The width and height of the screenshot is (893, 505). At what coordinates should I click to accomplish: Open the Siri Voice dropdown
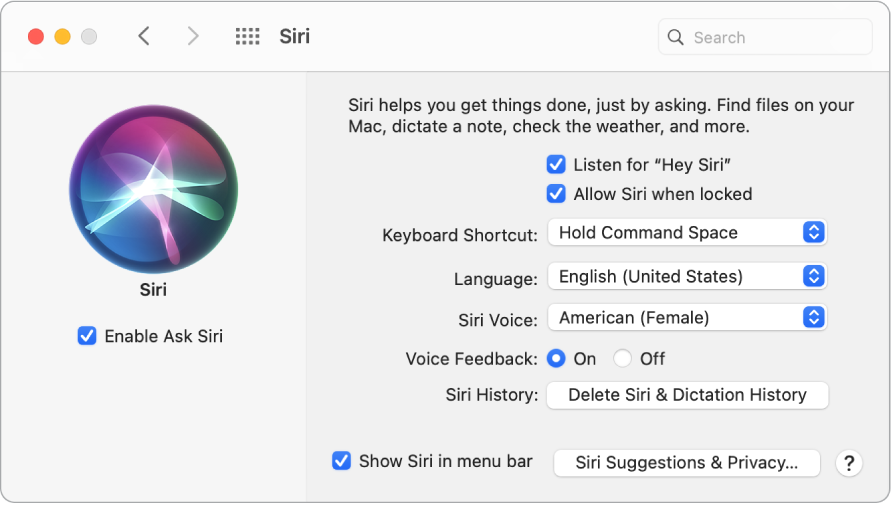(x=687, y=317)
